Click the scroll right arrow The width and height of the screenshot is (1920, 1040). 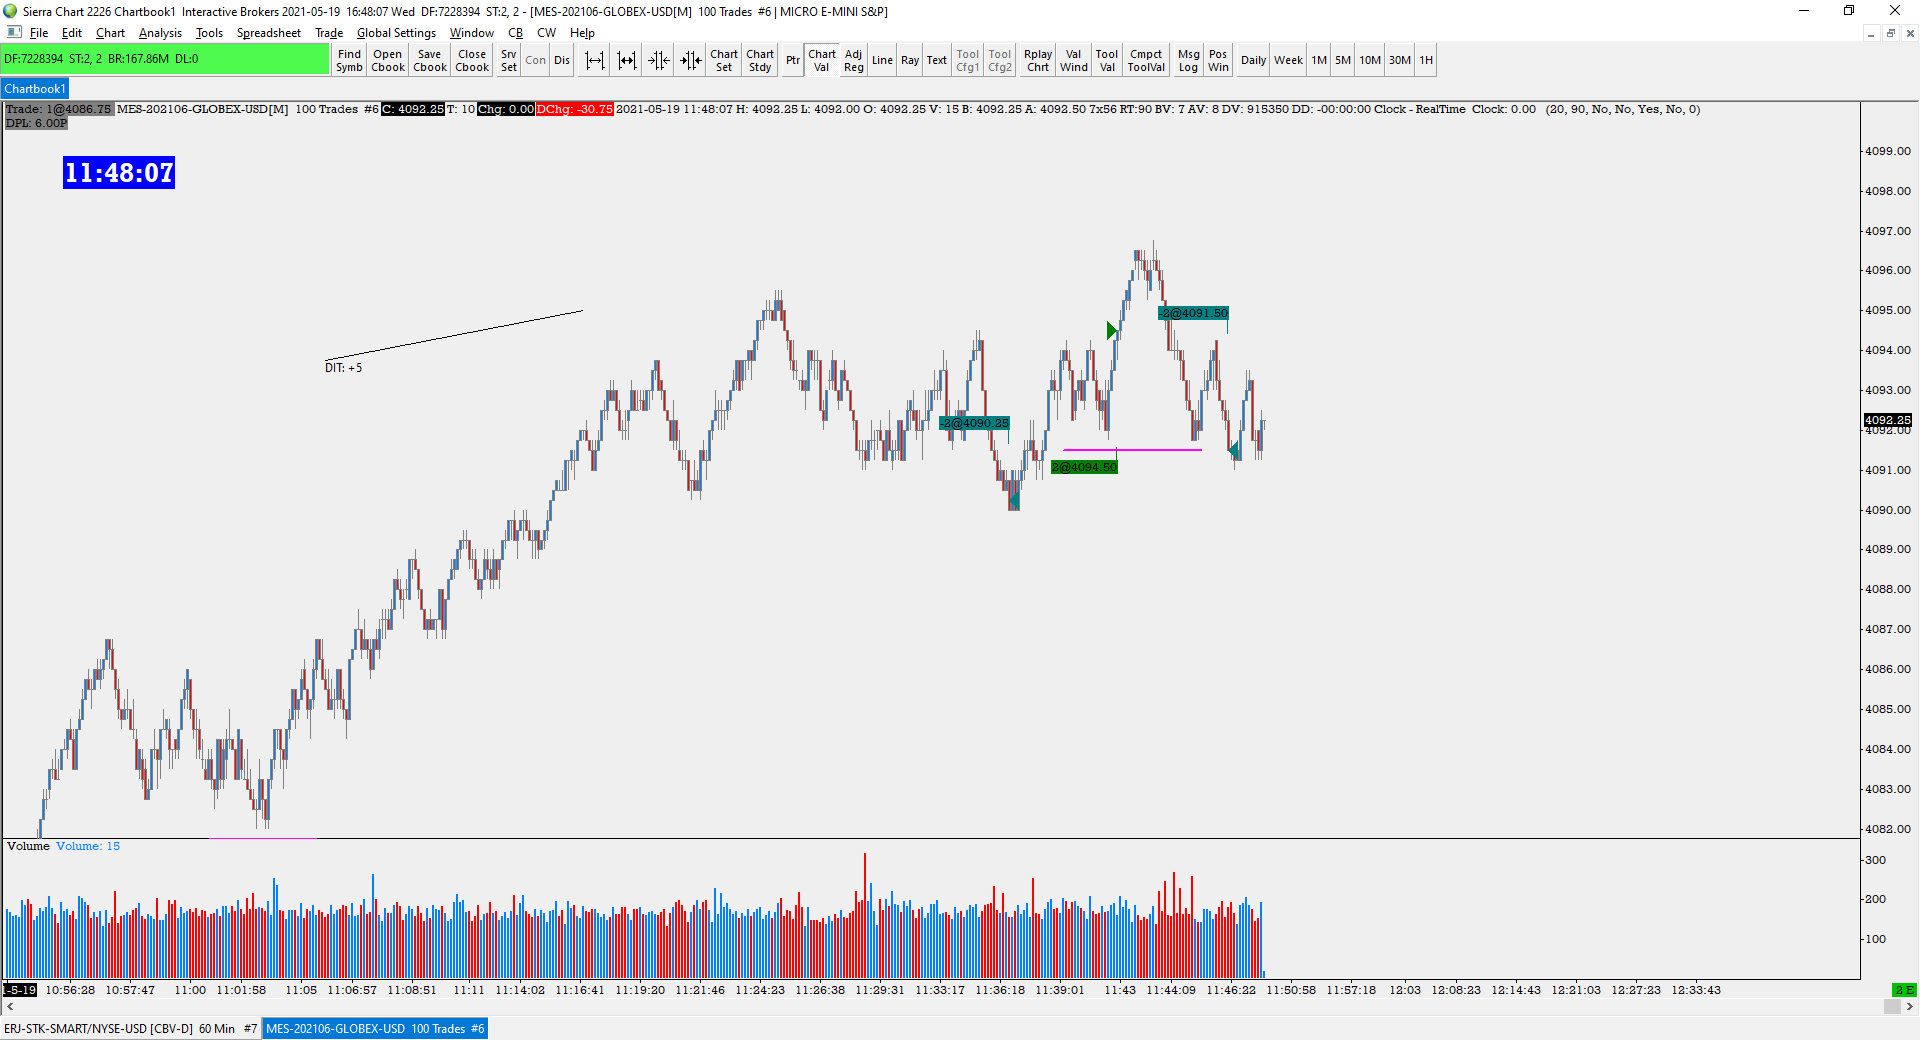click(1909, 1007)
